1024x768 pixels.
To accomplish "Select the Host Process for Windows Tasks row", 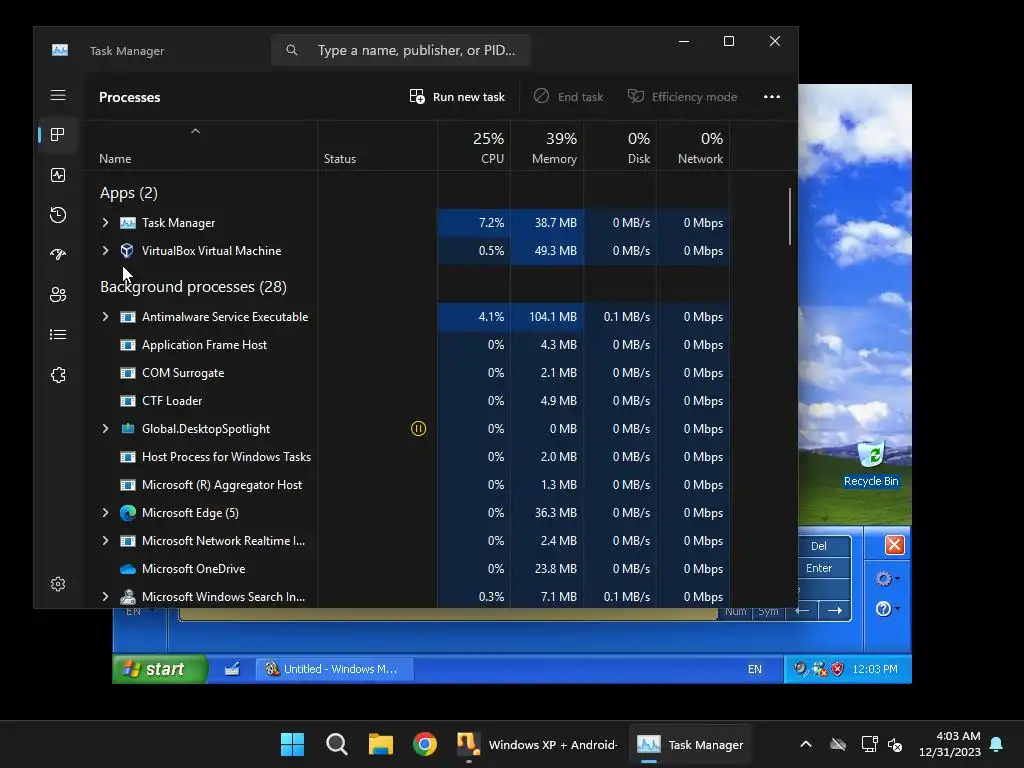I will (408, 456).
